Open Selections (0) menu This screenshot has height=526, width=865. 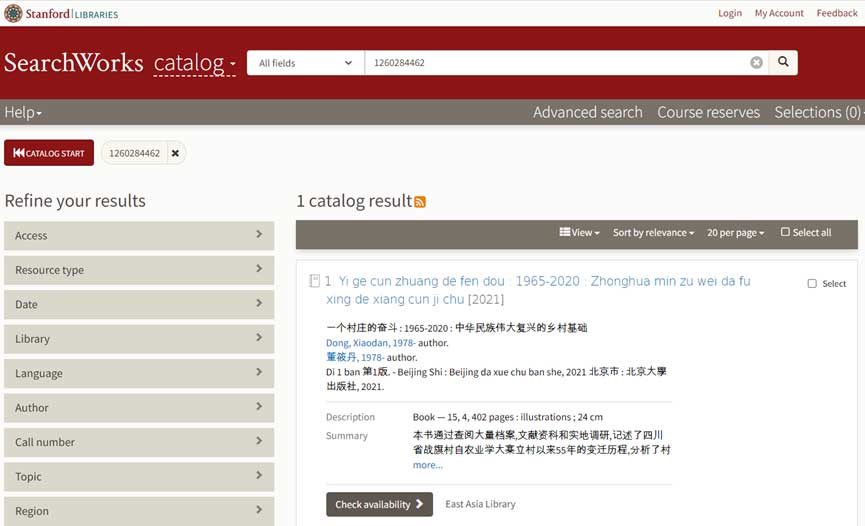point(819,113)
